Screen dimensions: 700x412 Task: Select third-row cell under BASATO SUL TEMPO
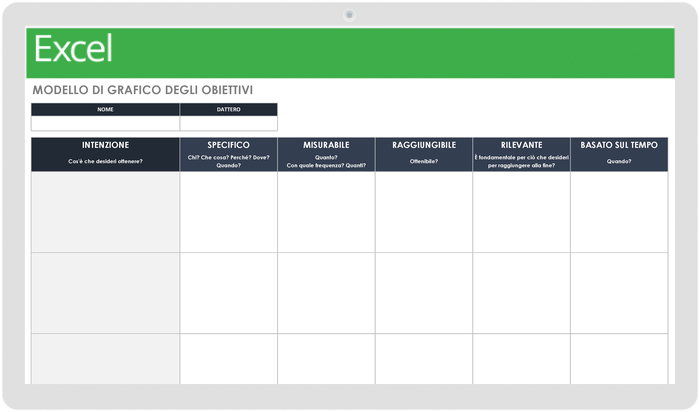(619, 359)
